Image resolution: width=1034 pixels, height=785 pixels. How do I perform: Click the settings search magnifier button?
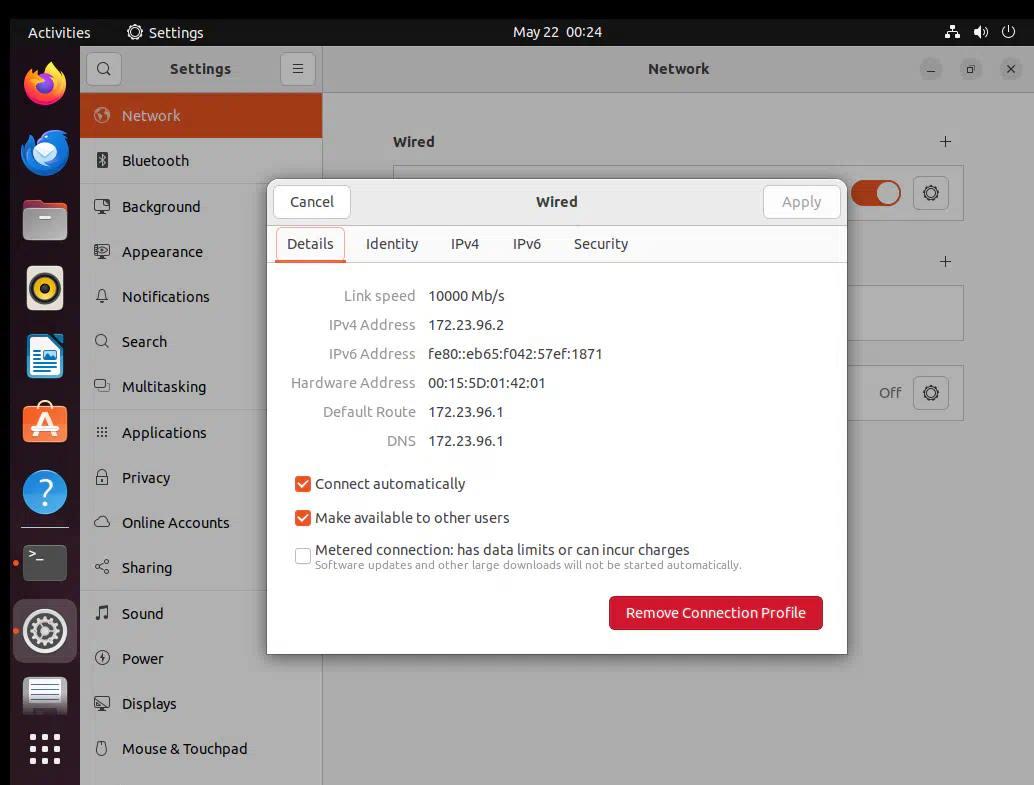104,69
